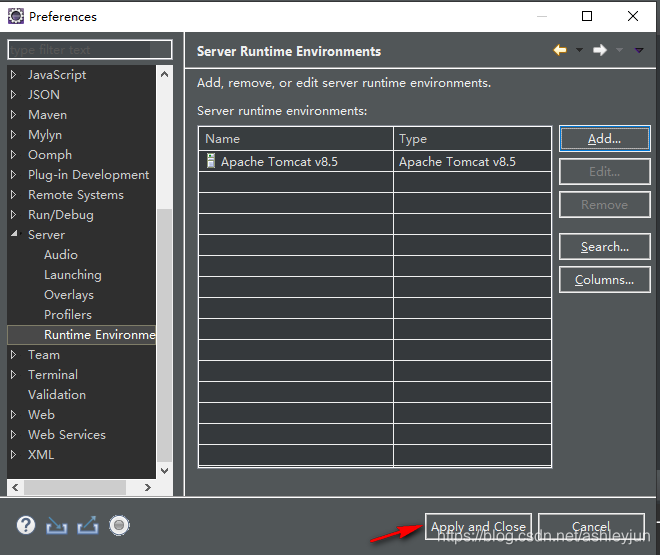
Task: Expand the Mylyn tree node
Action: [x=13, y=134]
